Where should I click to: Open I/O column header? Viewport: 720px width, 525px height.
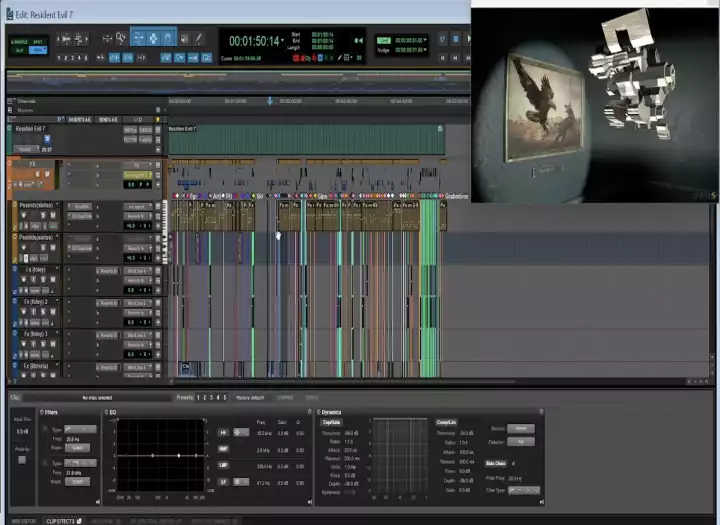[x=137, y=119]
